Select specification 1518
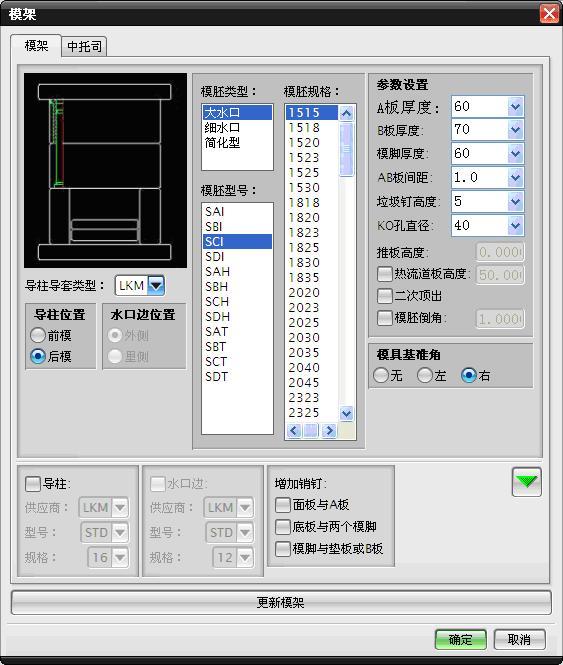 point(312,128)
